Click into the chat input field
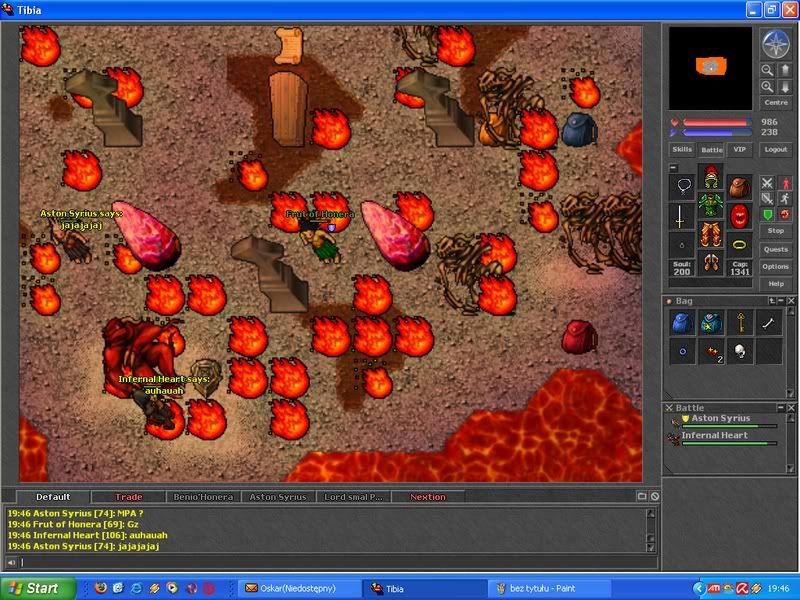Viewport: 800px width, 600px height. coord(338,562)
